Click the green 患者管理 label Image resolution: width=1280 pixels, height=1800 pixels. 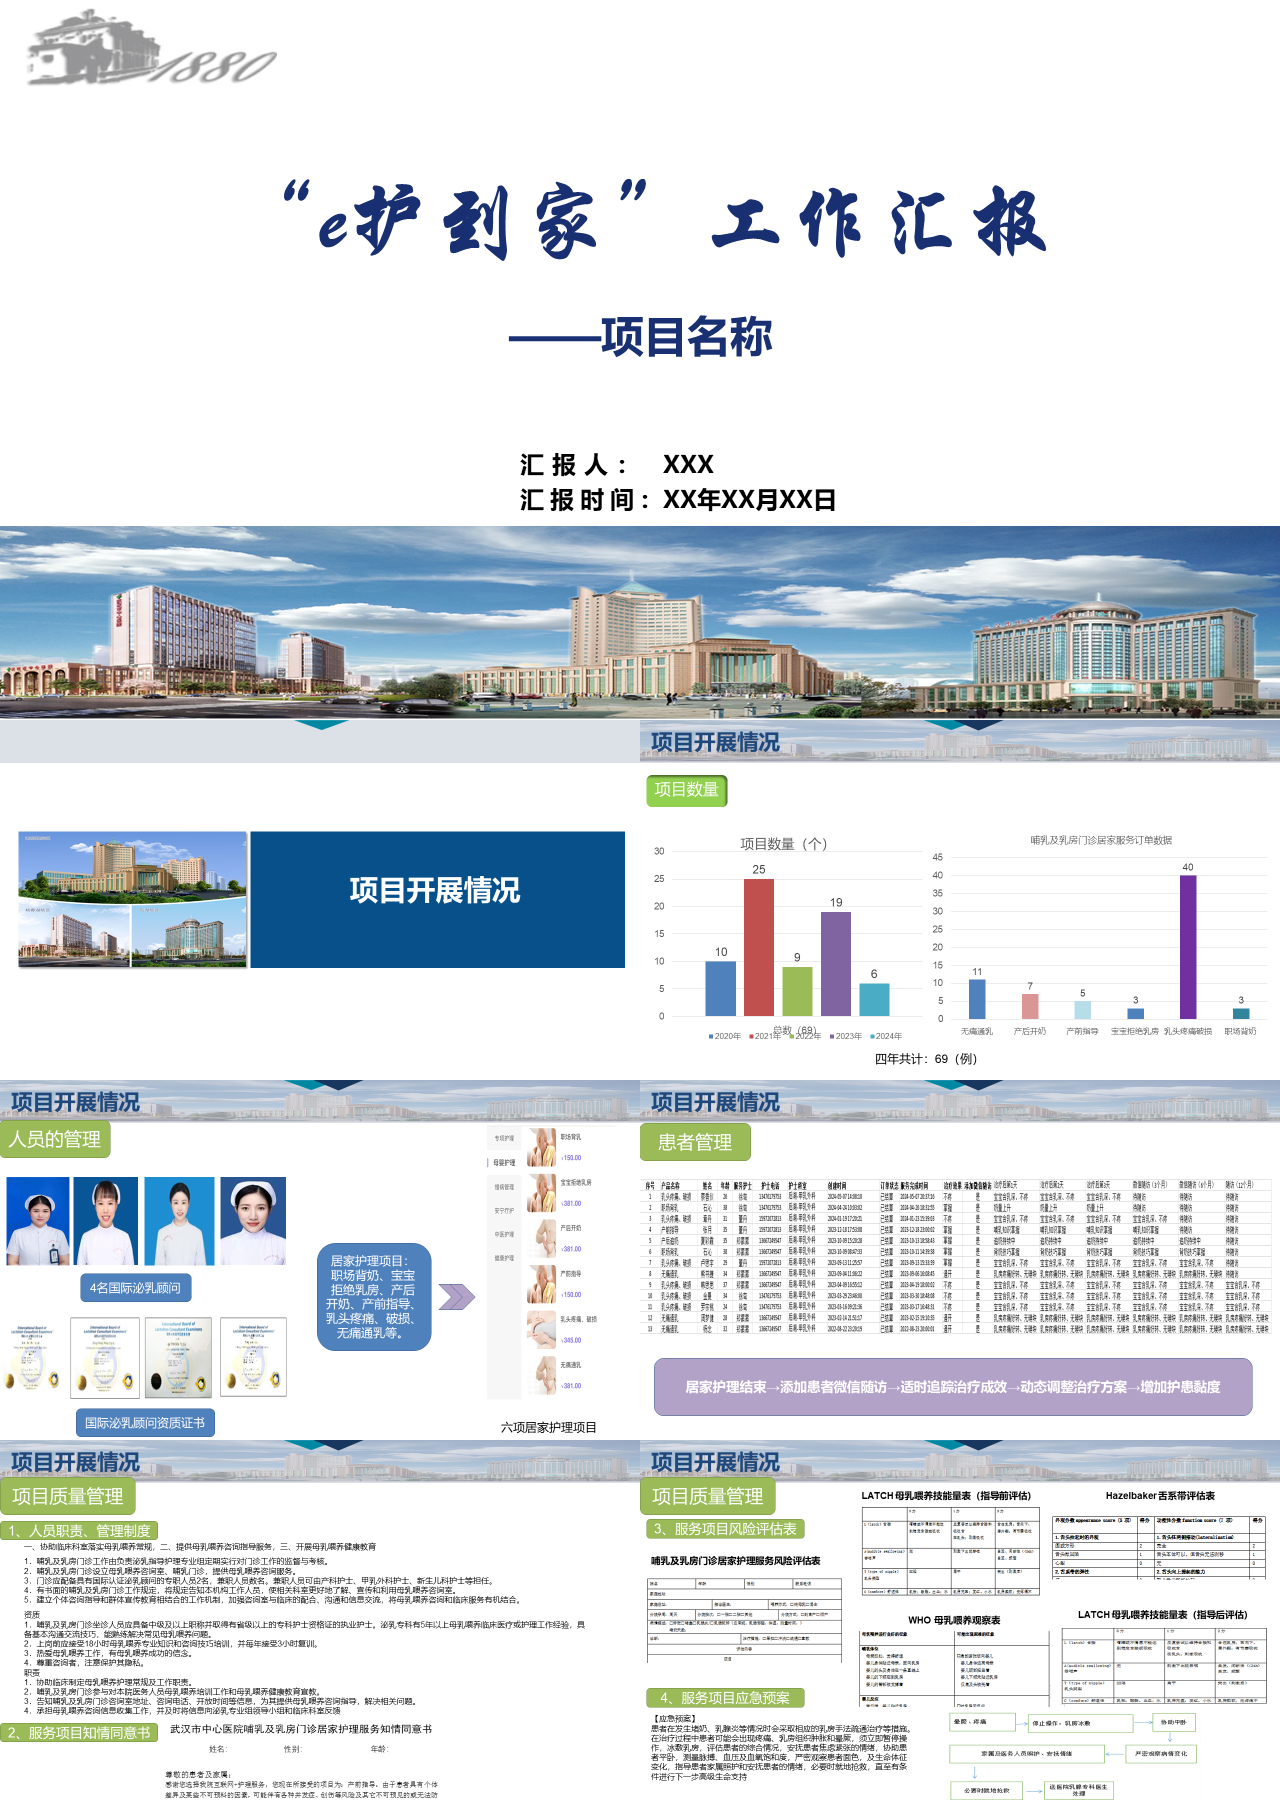coord(694,1142)
